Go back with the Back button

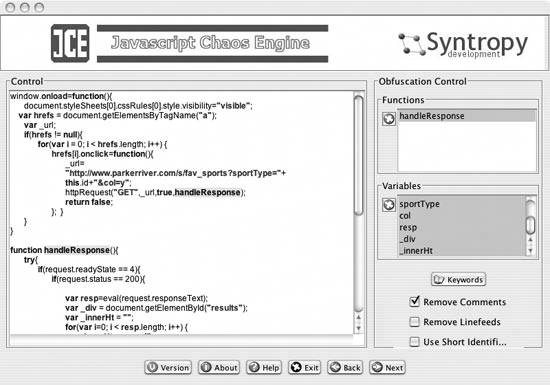point(345,367)
